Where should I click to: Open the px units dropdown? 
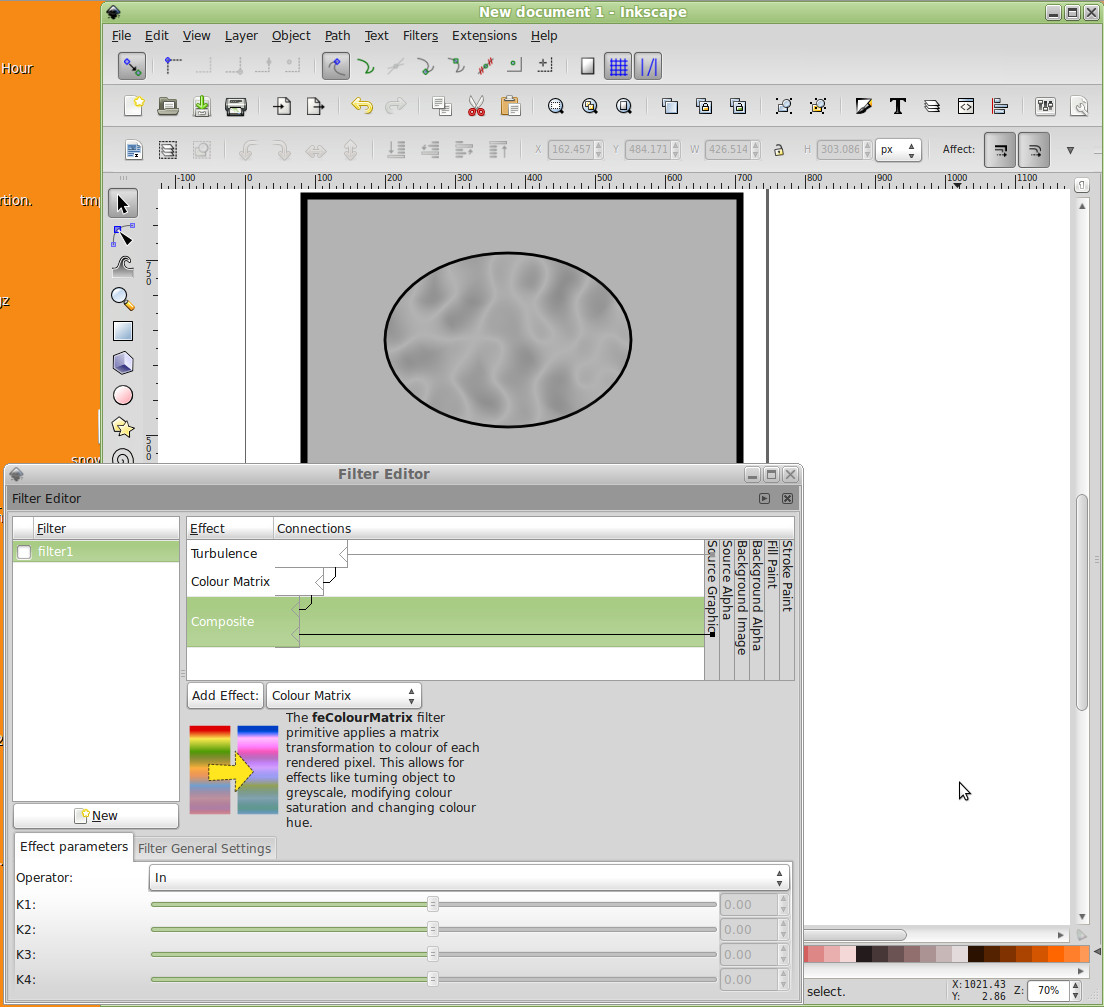898,150
